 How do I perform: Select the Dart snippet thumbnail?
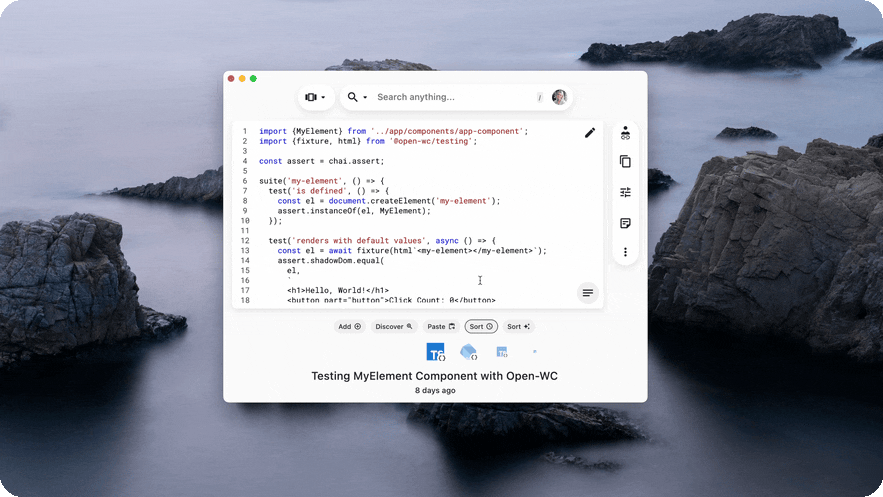pos(469,352)
